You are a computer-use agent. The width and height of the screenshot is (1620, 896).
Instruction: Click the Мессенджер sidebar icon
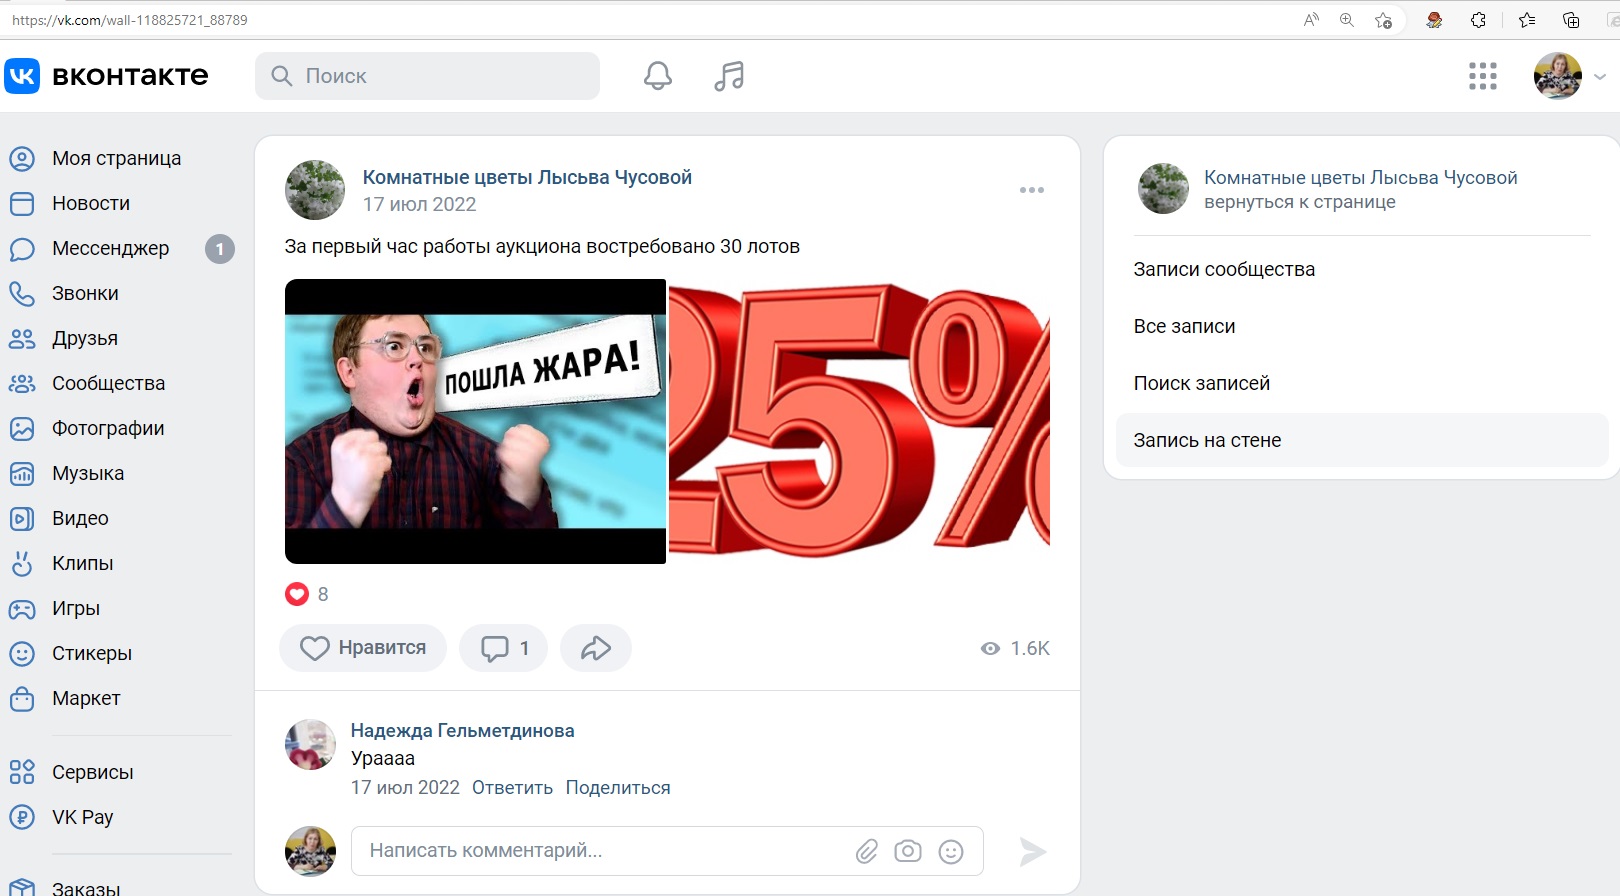pyautogui.click(x=22, y=248)
